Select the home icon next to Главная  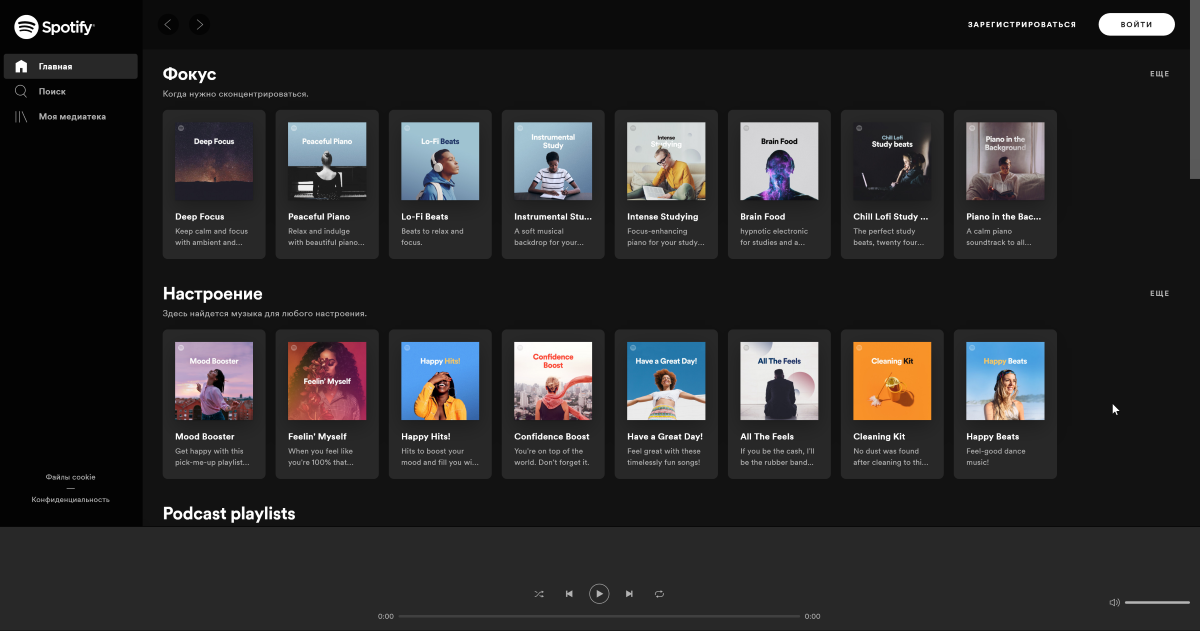click(21, 65)
